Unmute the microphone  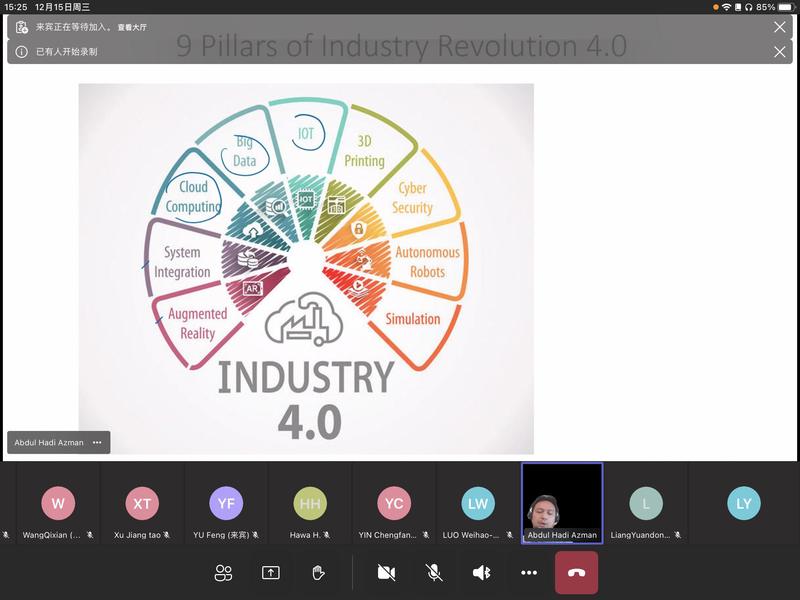tap(434, 573)
